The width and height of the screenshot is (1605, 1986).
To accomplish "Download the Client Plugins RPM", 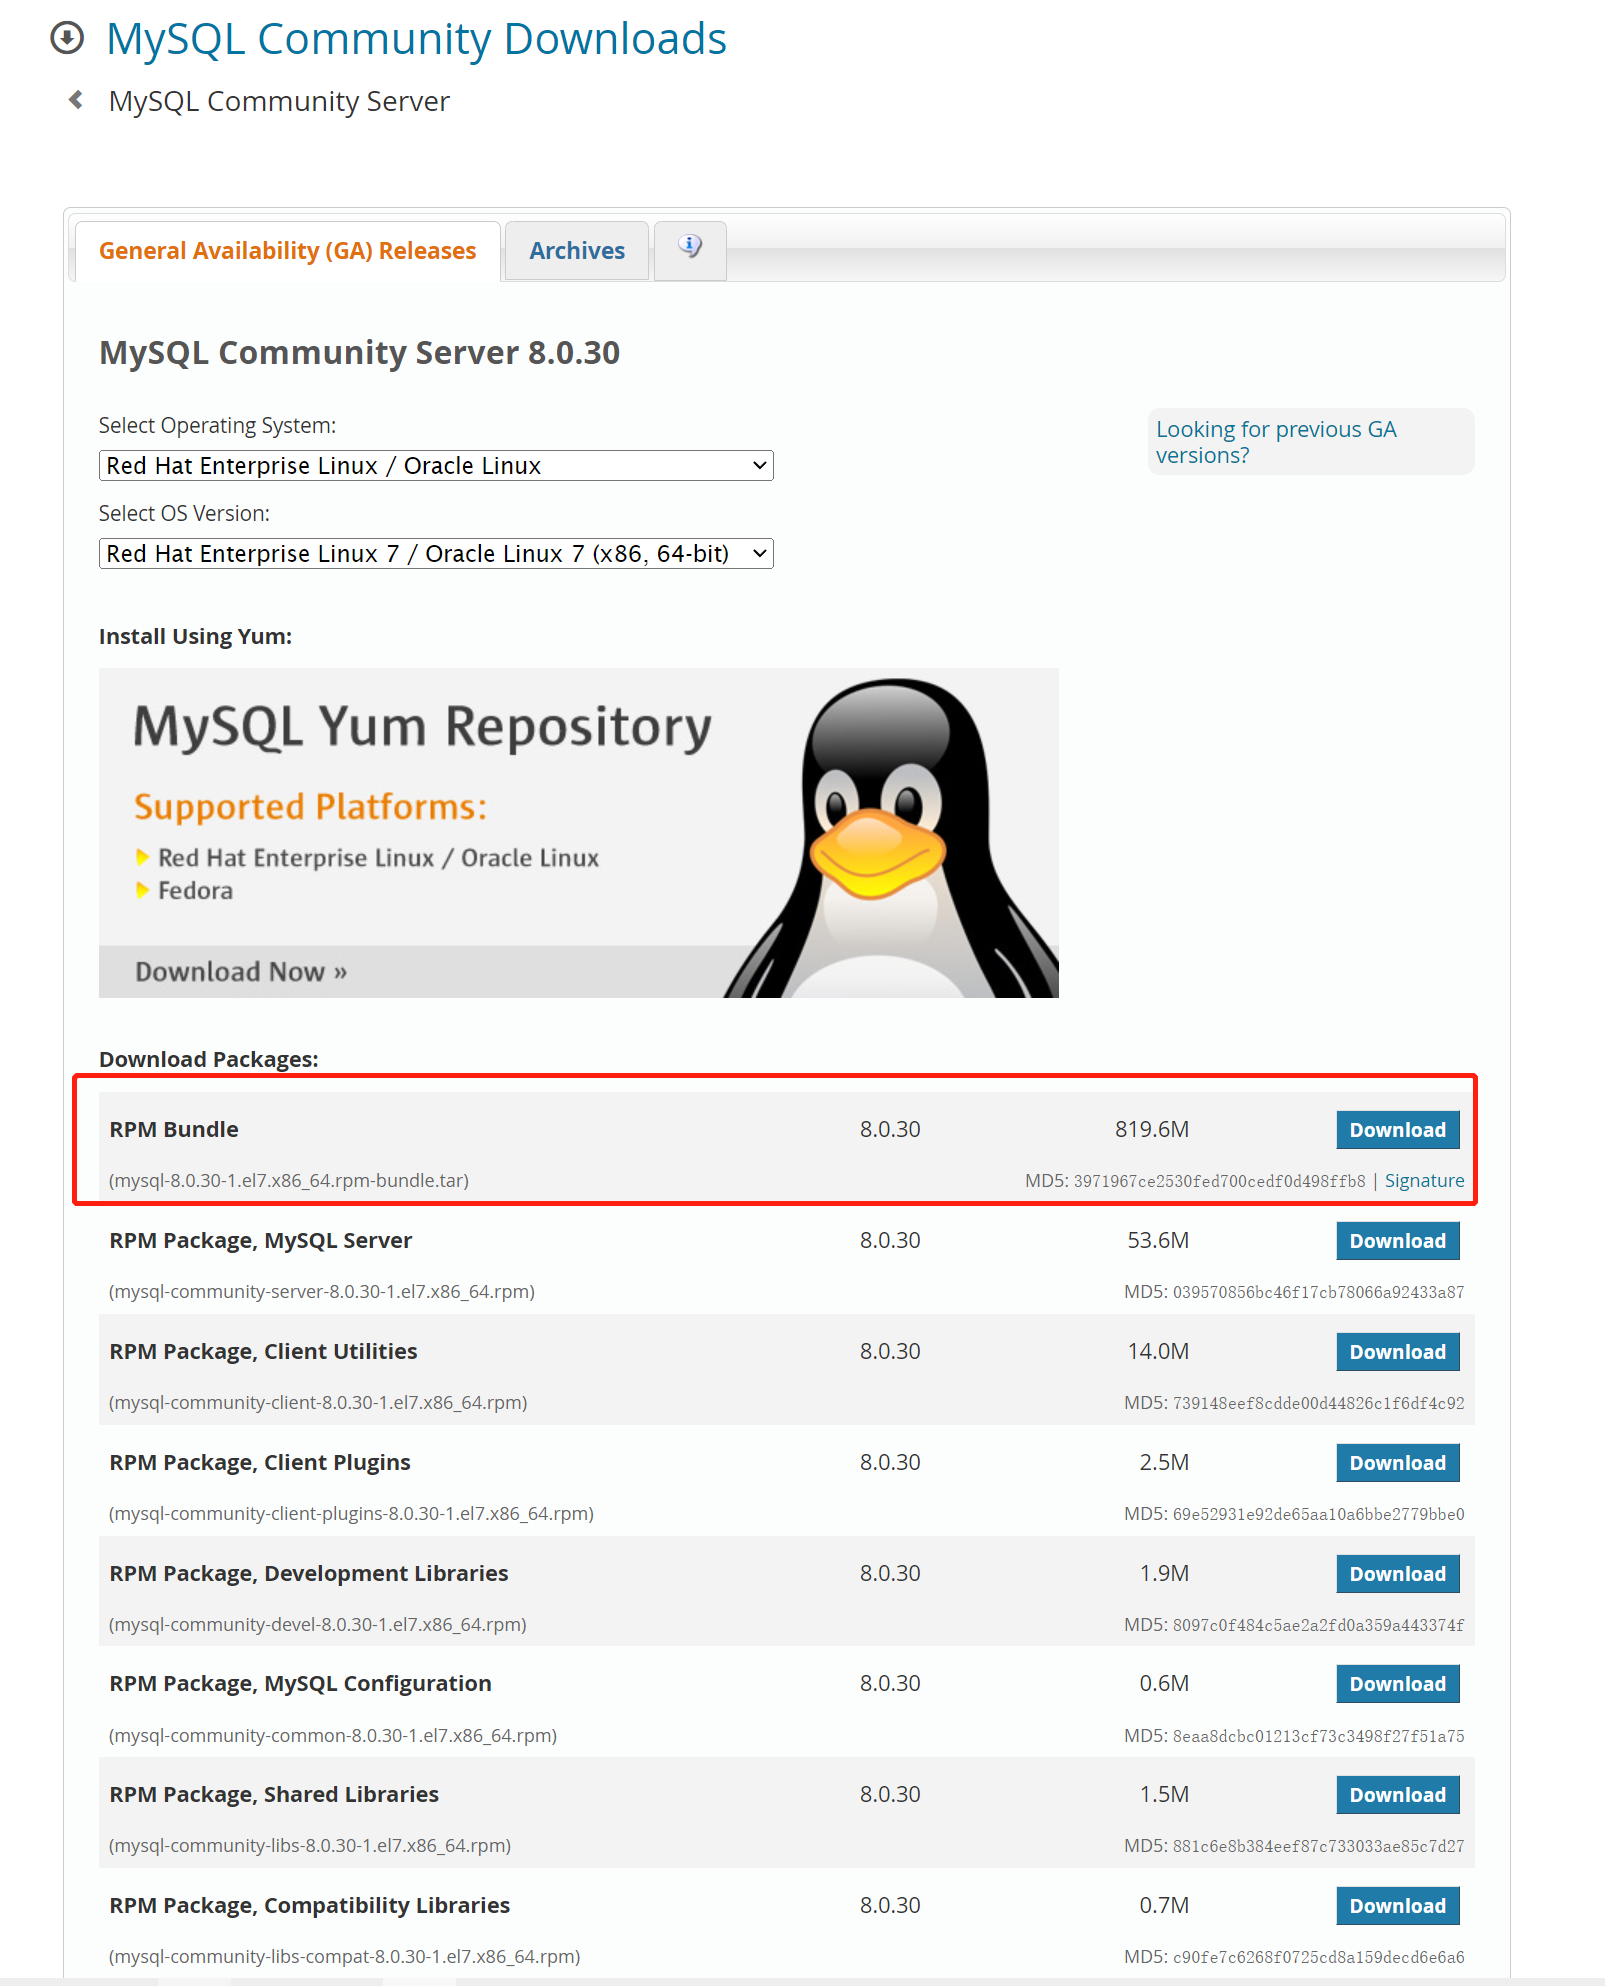I will (1397, 1463).
